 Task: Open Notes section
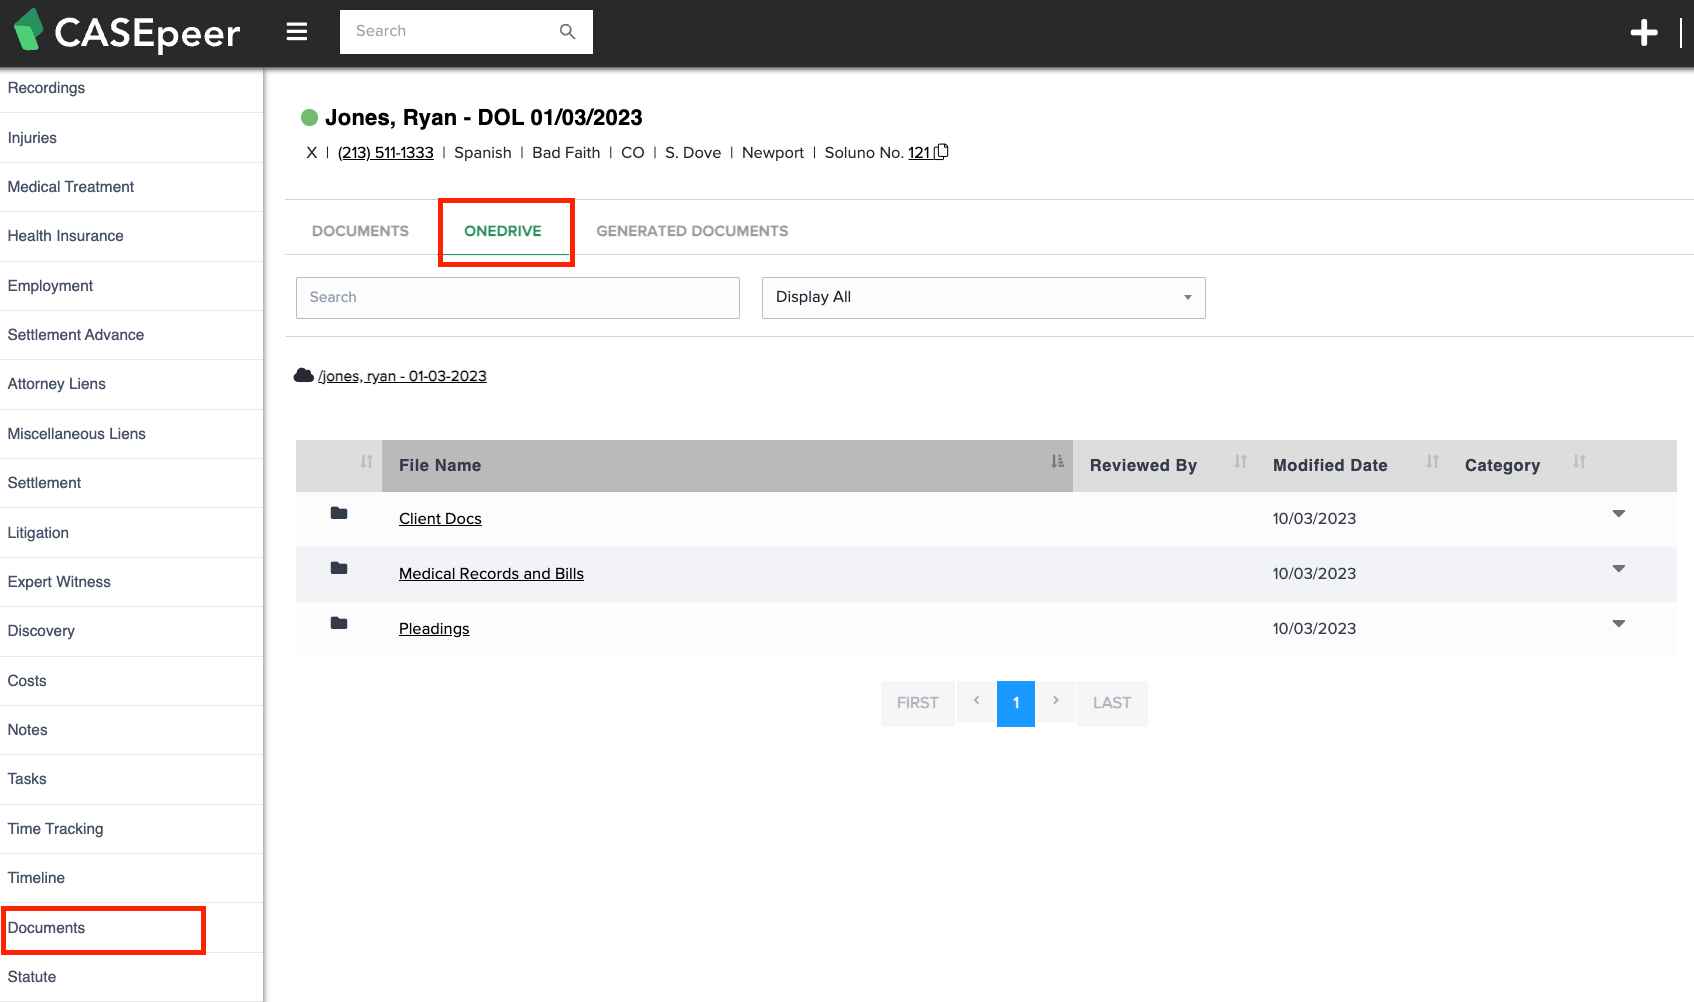(27, 730)
